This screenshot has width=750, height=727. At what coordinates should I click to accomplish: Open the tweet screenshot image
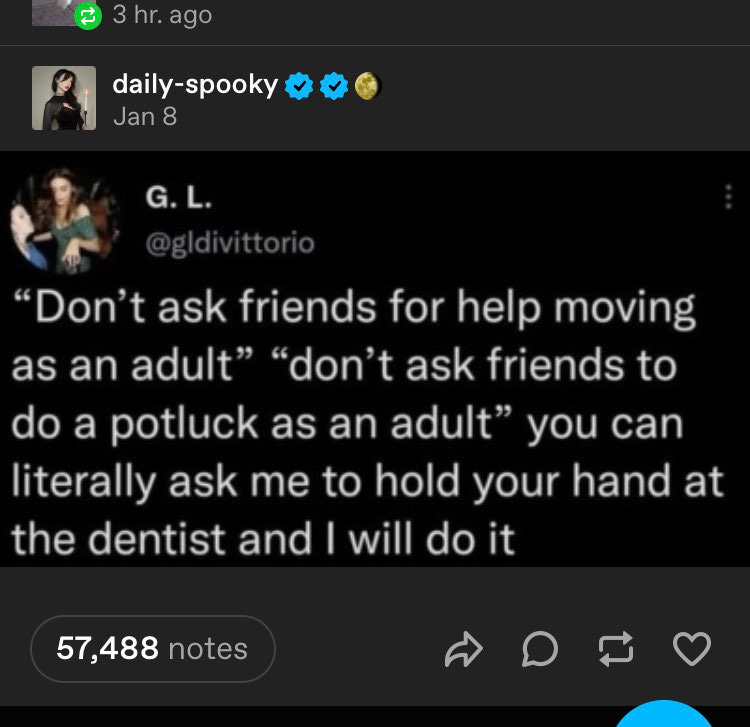coord(375,359)
